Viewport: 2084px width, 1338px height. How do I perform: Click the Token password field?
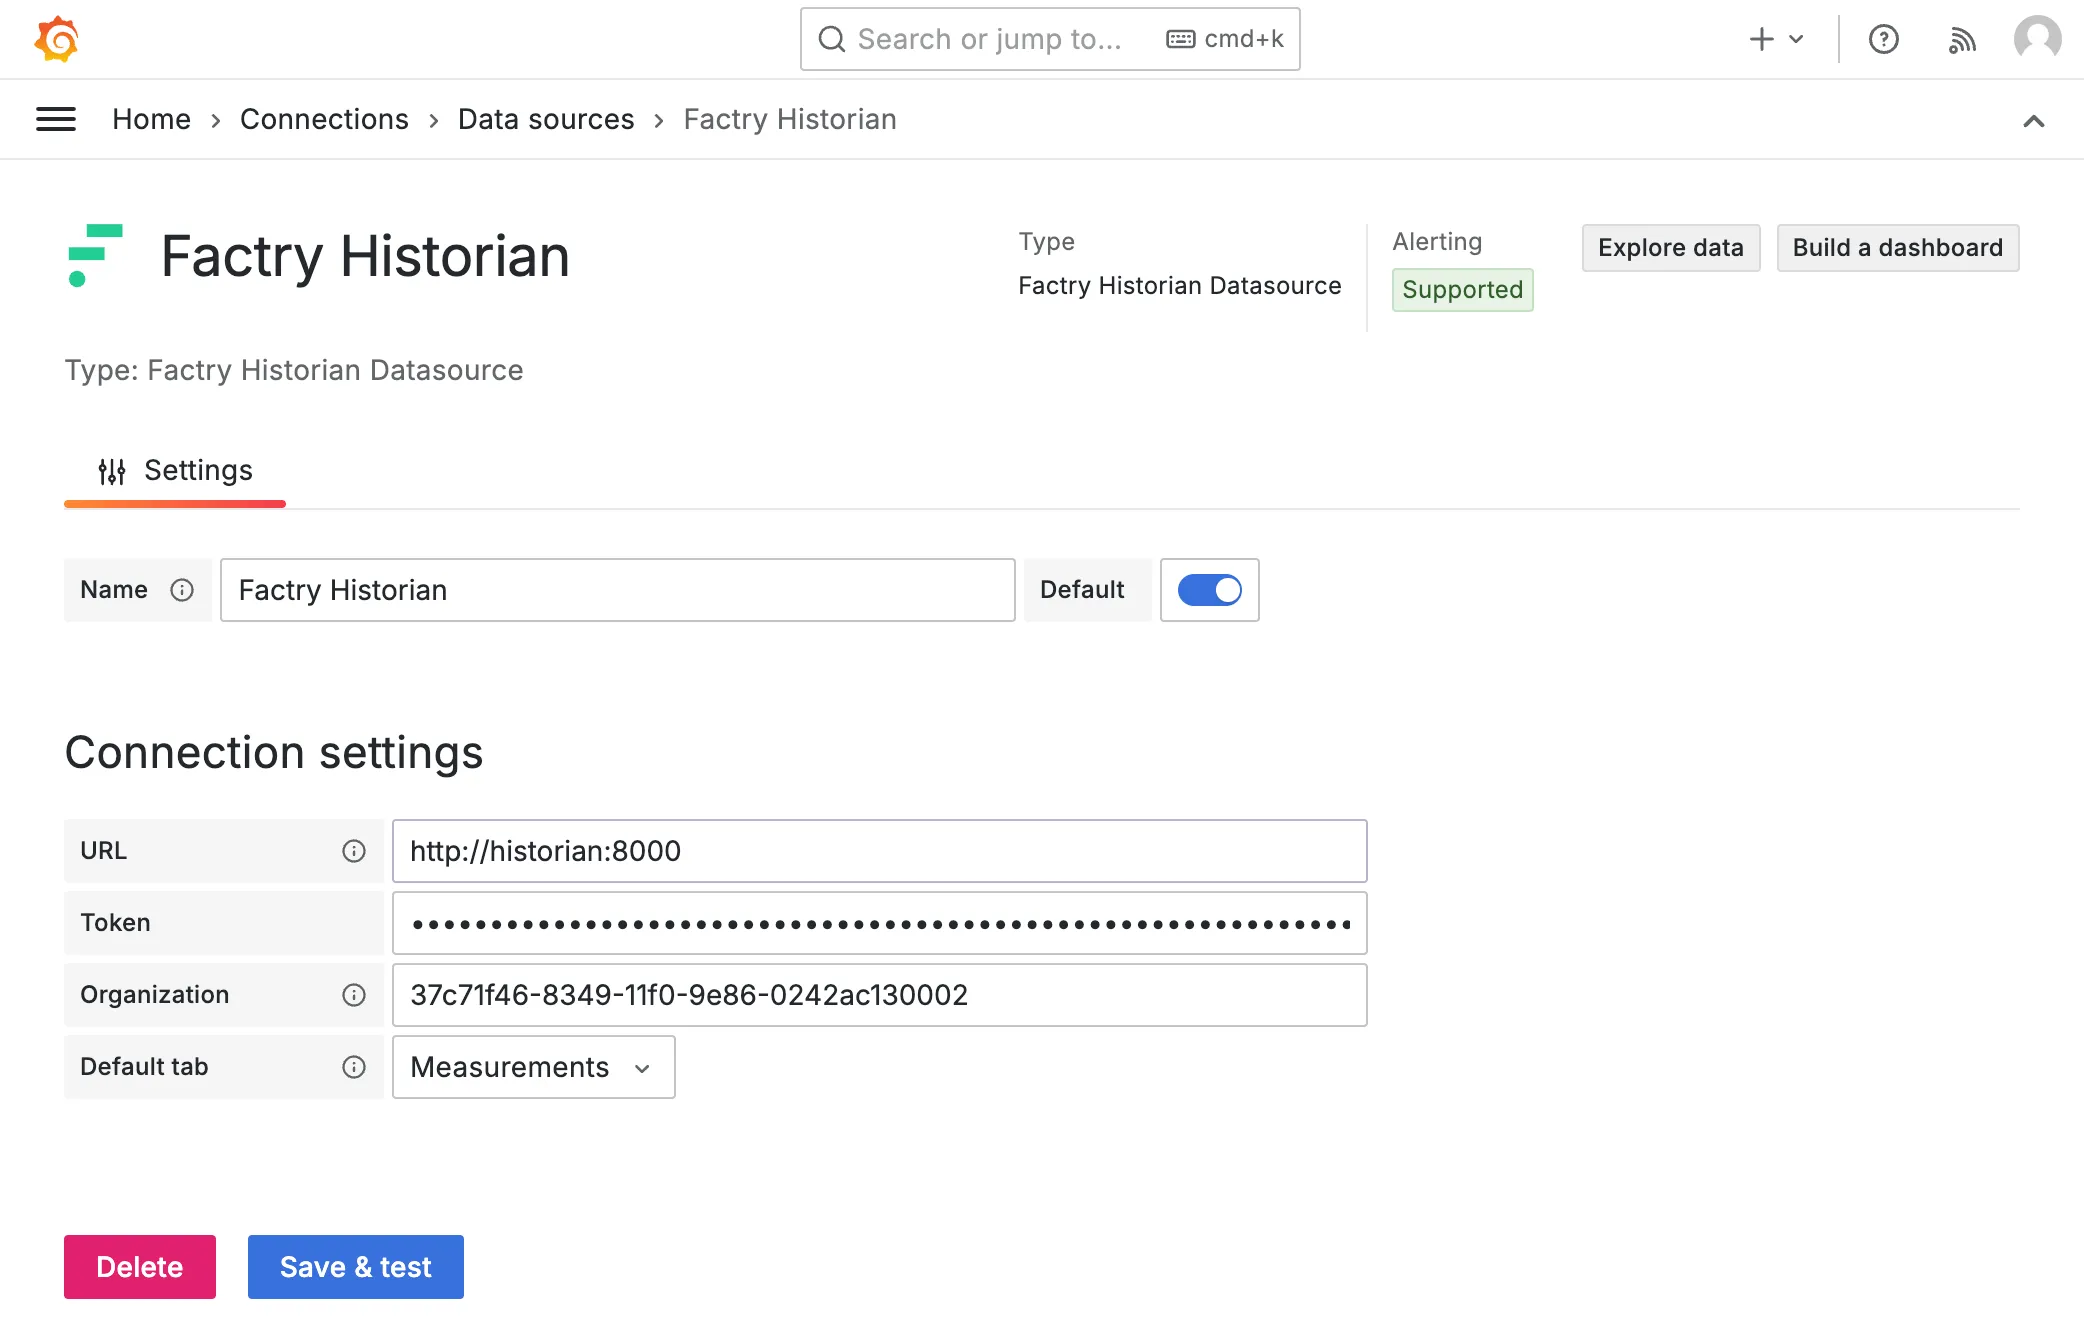click(x=880, y=923)
